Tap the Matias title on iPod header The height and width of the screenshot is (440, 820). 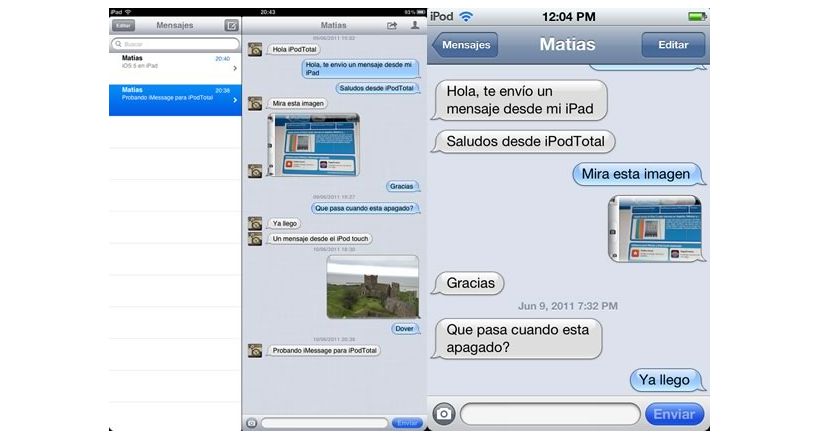567,44
